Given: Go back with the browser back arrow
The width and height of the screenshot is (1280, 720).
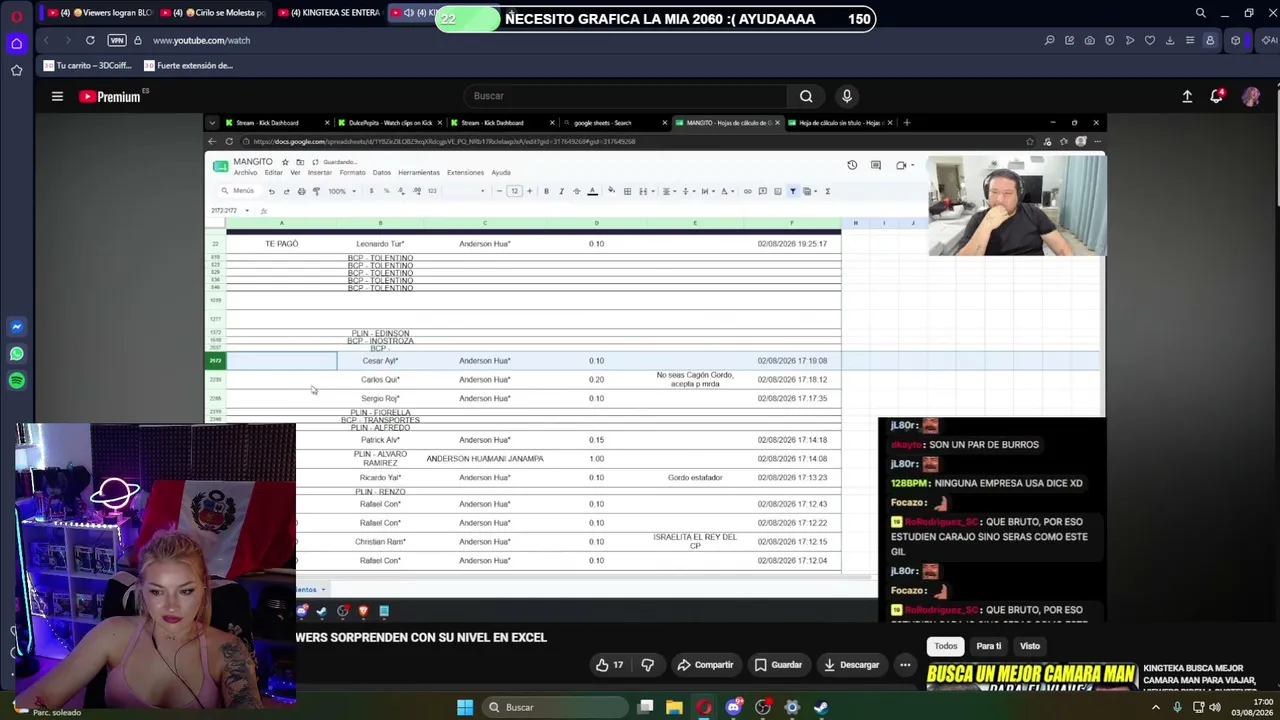Looking at the screenshot, I should [x=46, y=40].
